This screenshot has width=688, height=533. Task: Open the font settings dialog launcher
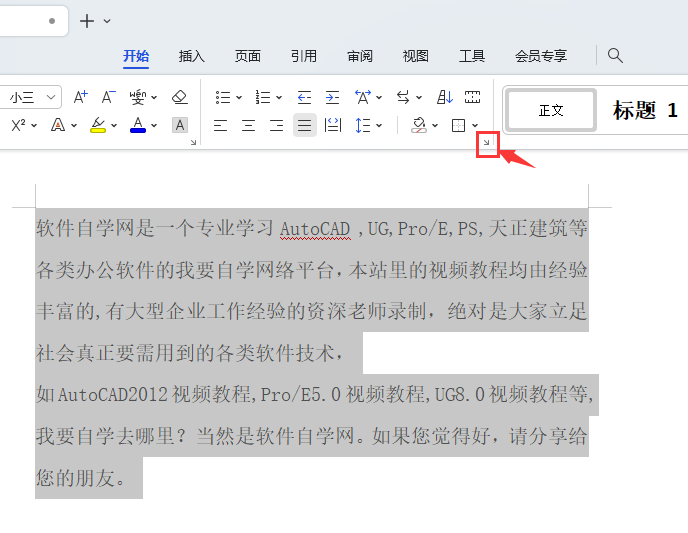tap(193, 143)
